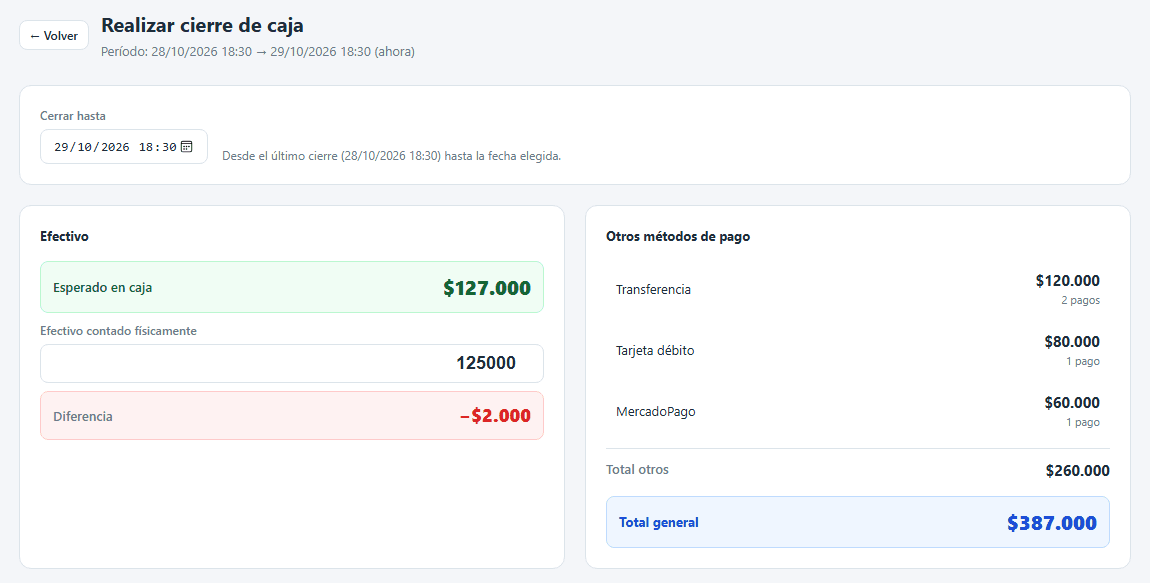Screen dimensions: 1150x583
Task: Click the MercadoPago payment row label
Action: tap(656, 411)
